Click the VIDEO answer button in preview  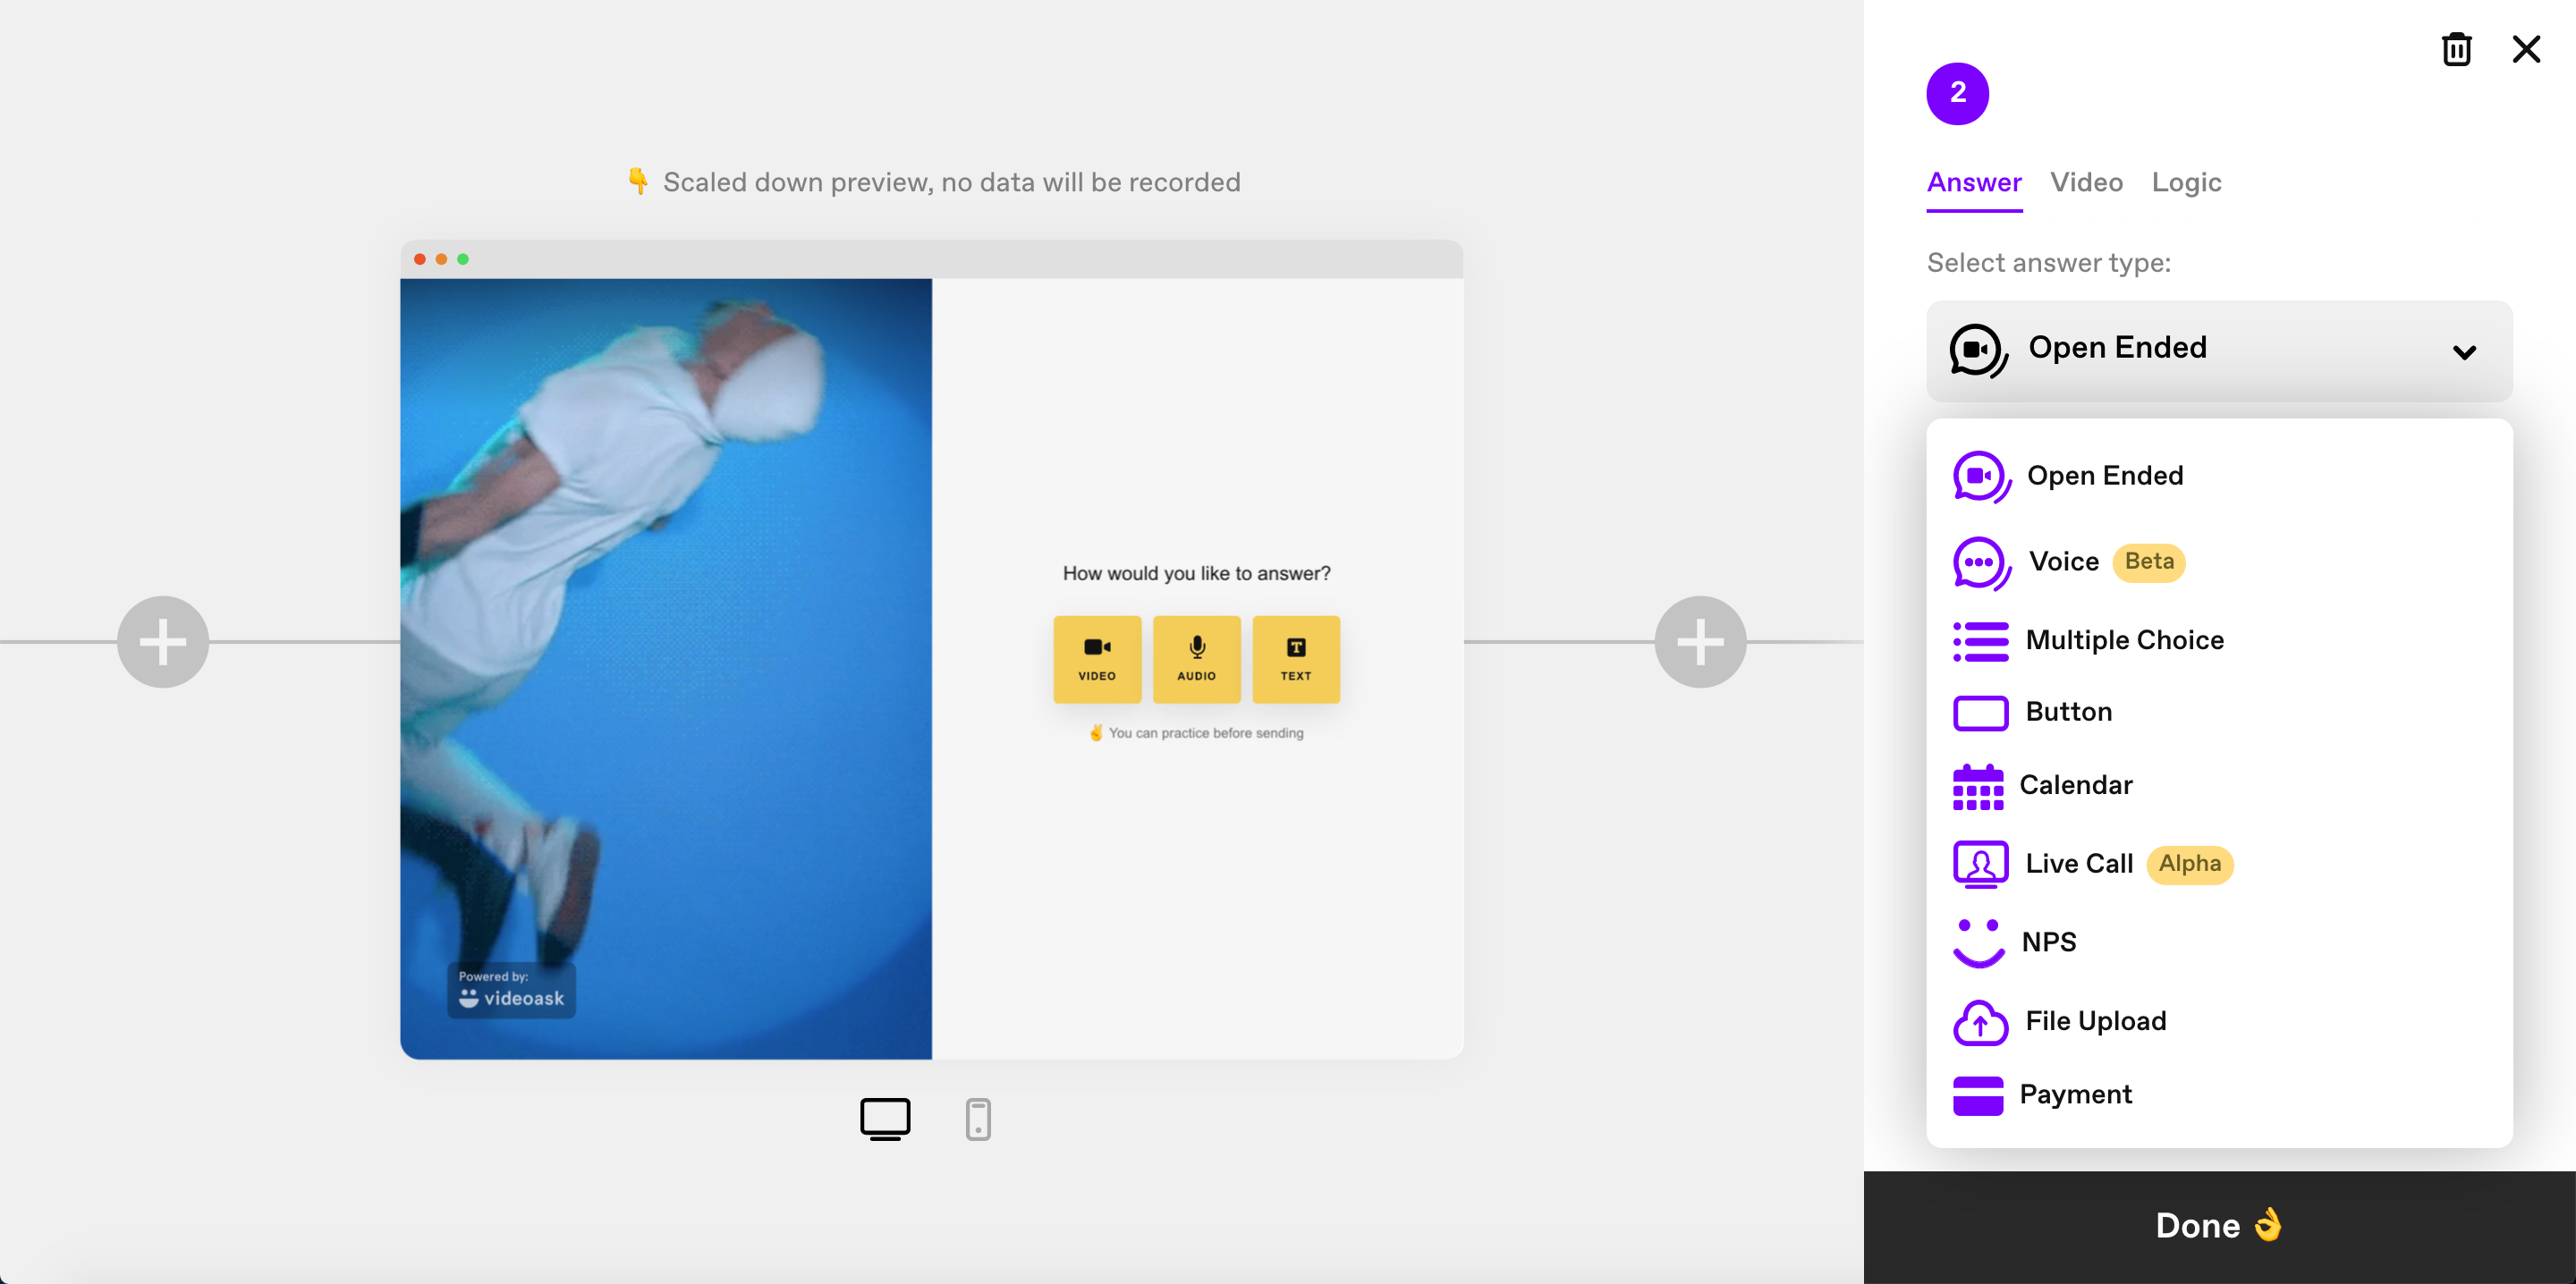[1097, 659]
